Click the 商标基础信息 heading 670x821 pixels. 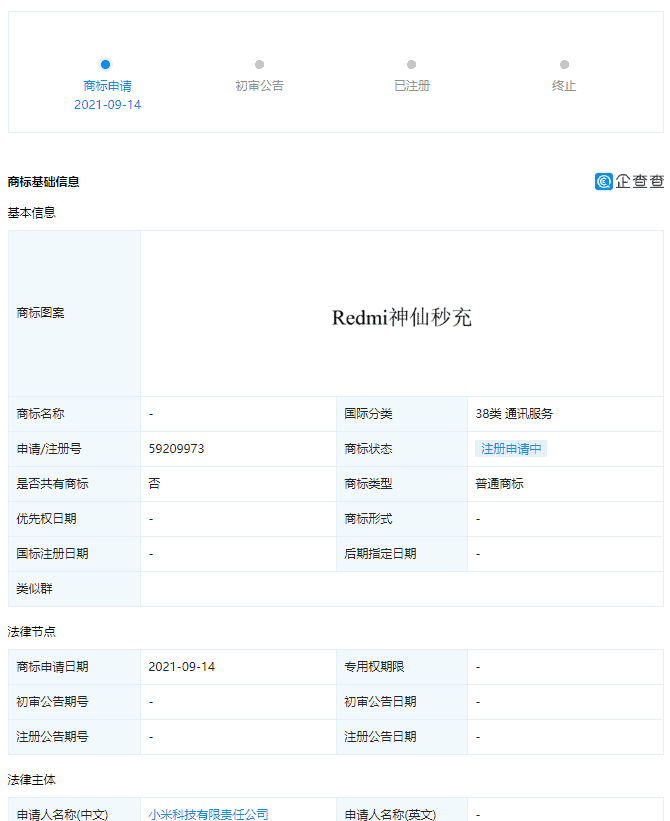[43, 182]
